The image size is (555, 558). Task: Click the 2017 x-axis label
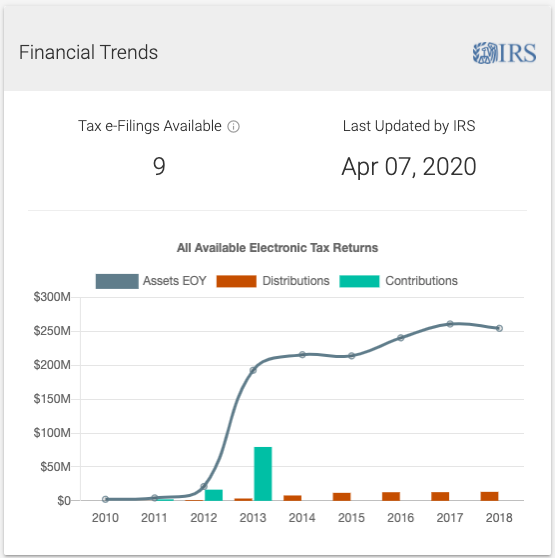coord(450,518)
